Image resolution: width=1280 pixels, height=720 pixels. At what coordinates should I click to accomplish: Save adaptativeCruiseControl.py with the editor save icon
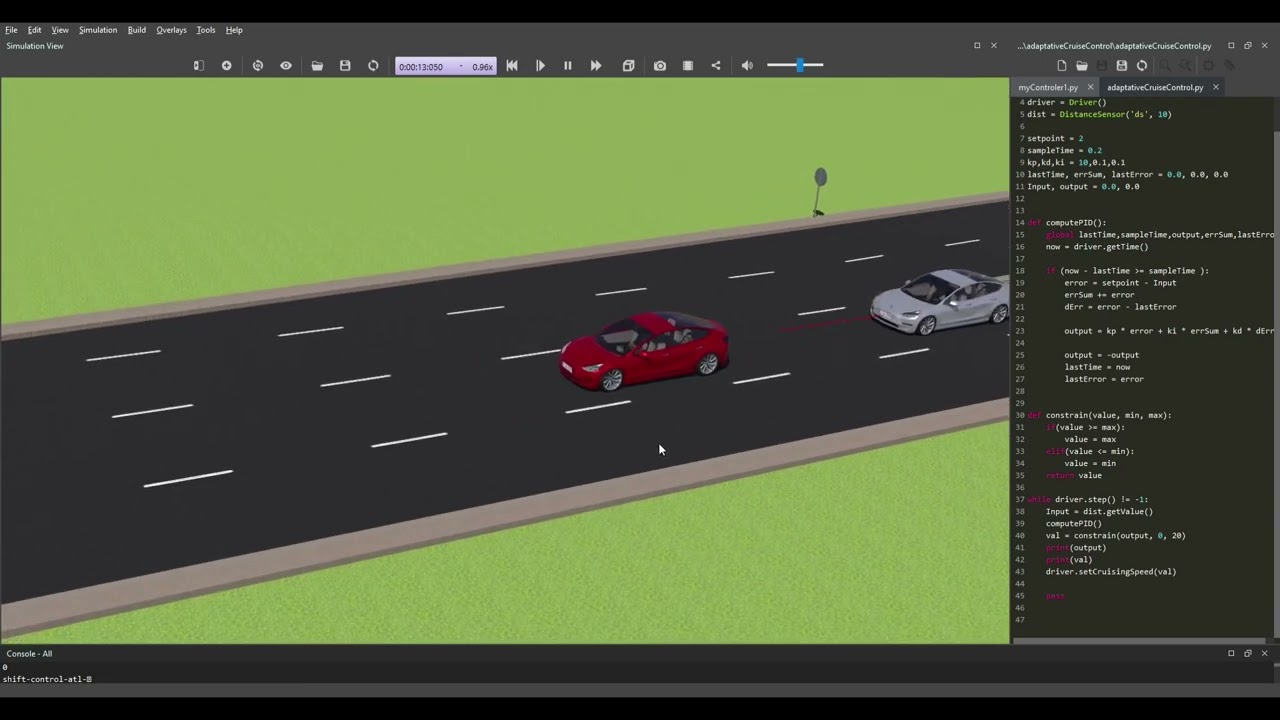pos(1122,65)
